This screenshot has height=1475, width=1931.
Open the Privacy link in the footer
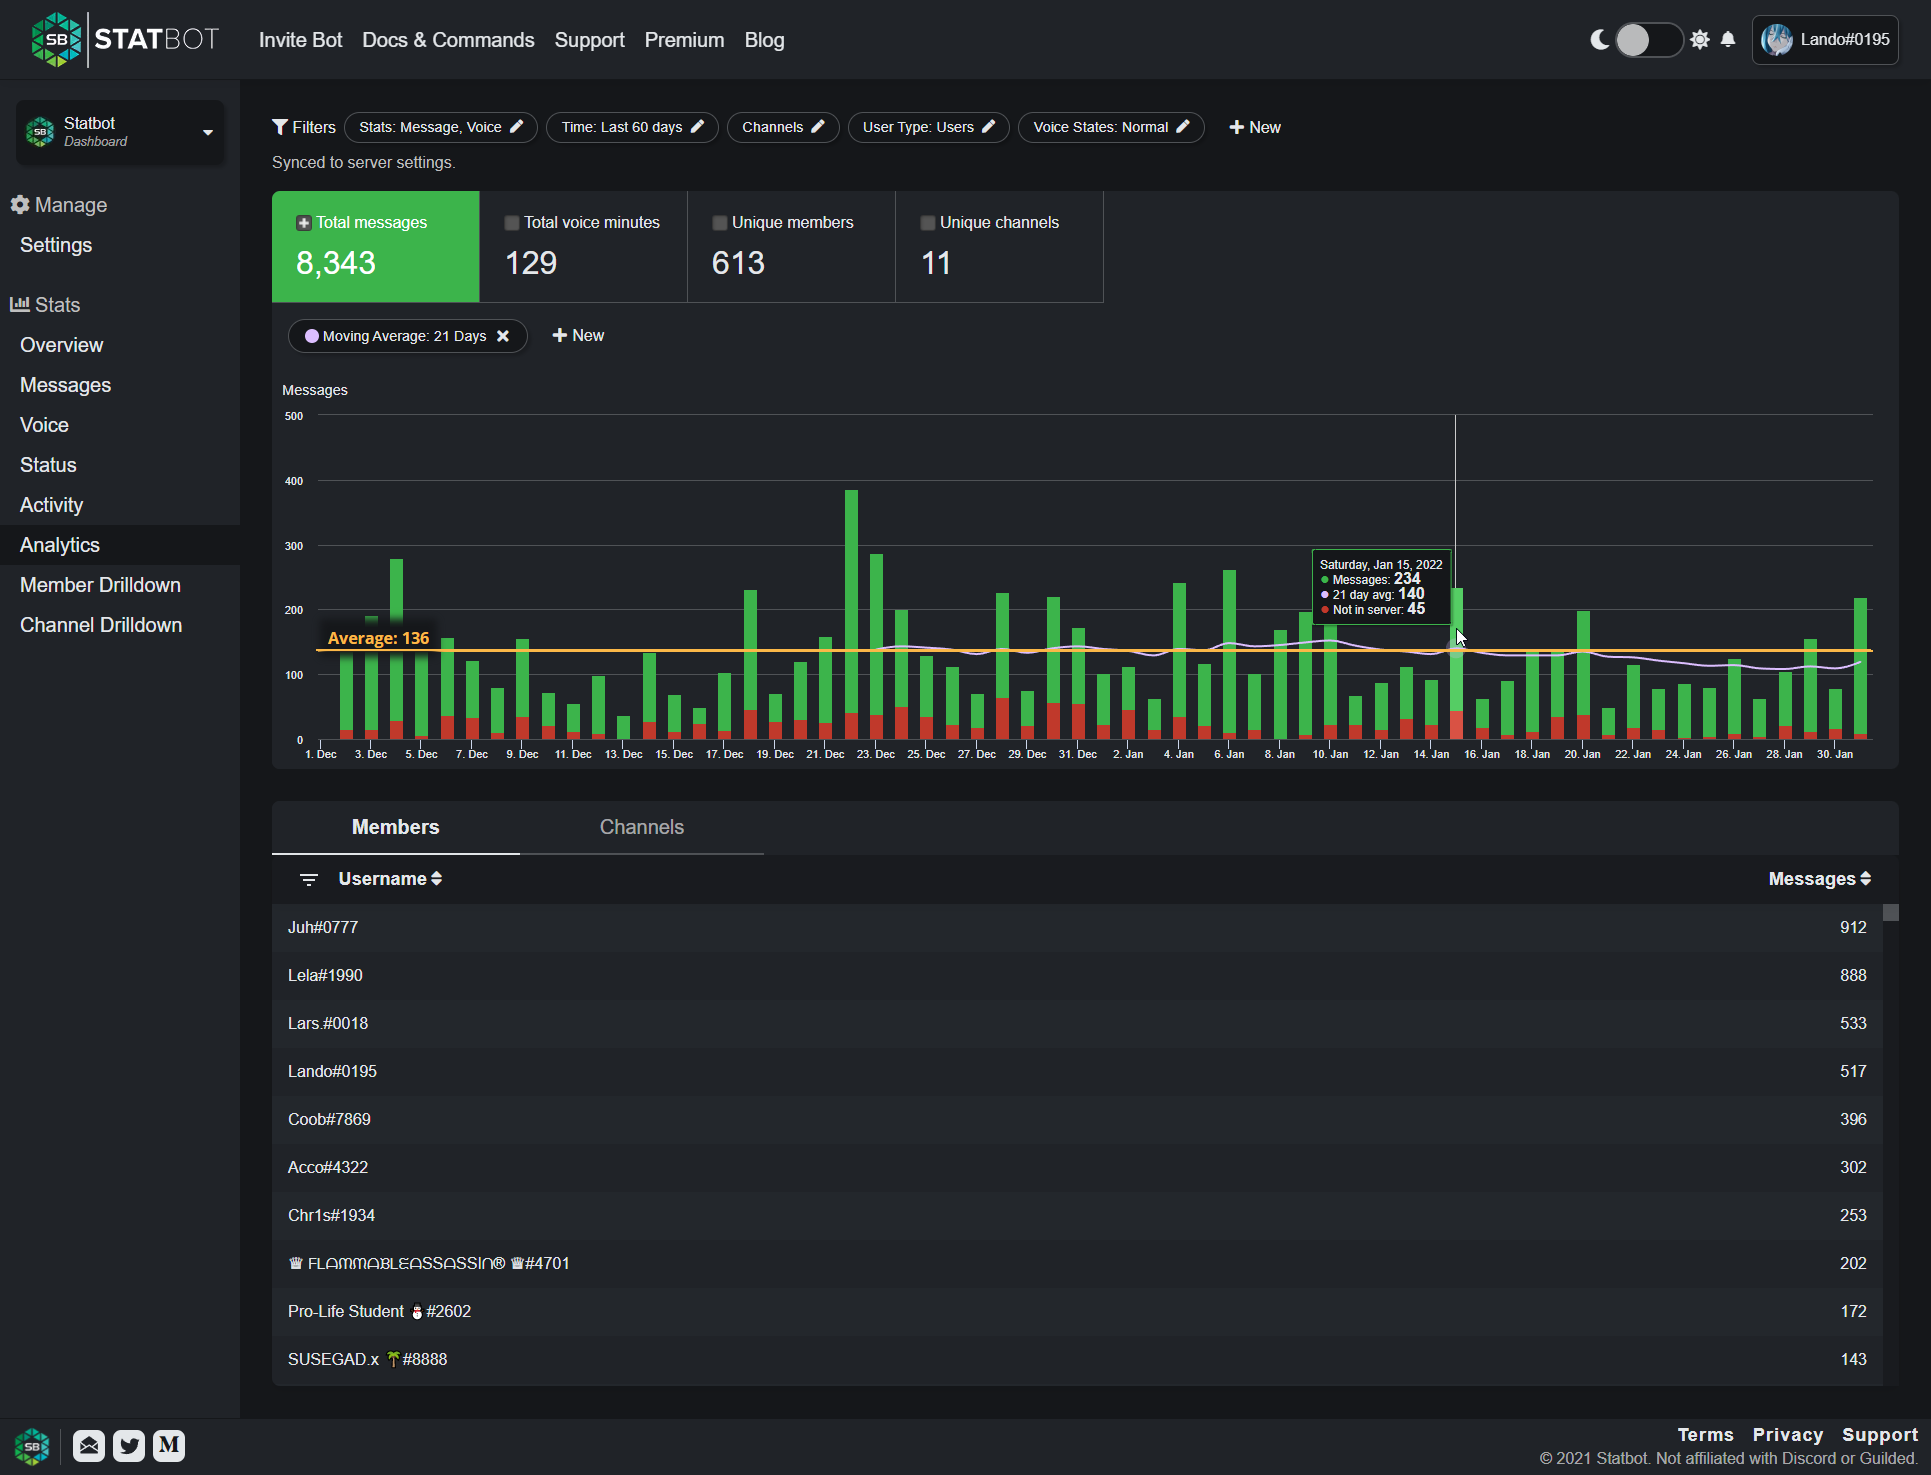[1787, 1435]
